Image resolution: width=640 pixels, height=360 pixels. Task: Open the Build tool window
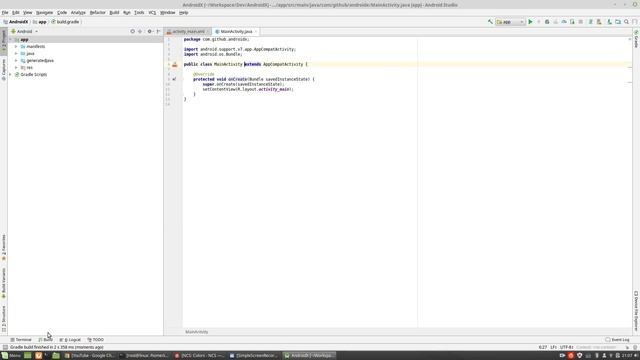pos(45,340)
